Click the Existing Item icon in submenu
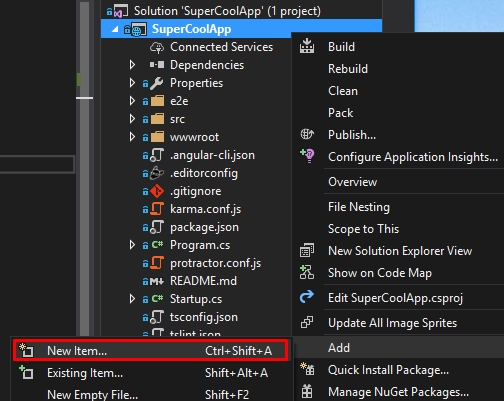 [26, 372]
